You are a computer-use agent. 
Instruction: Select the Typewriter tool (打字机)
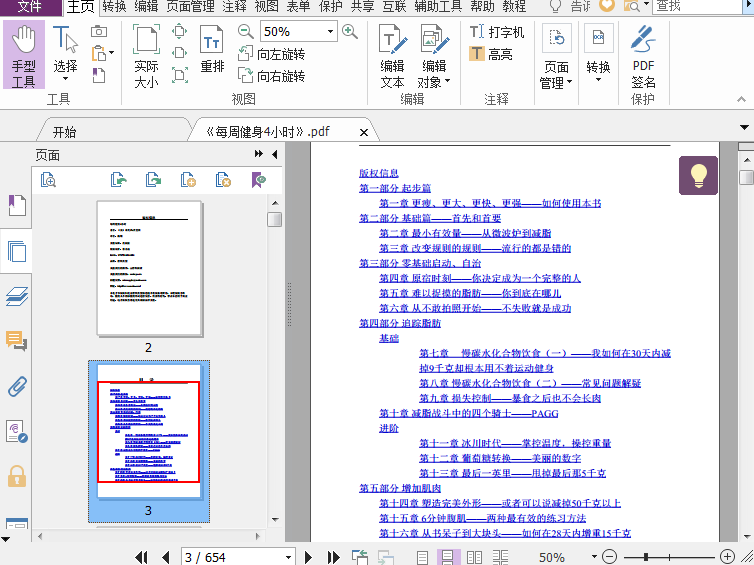[496, 32]
